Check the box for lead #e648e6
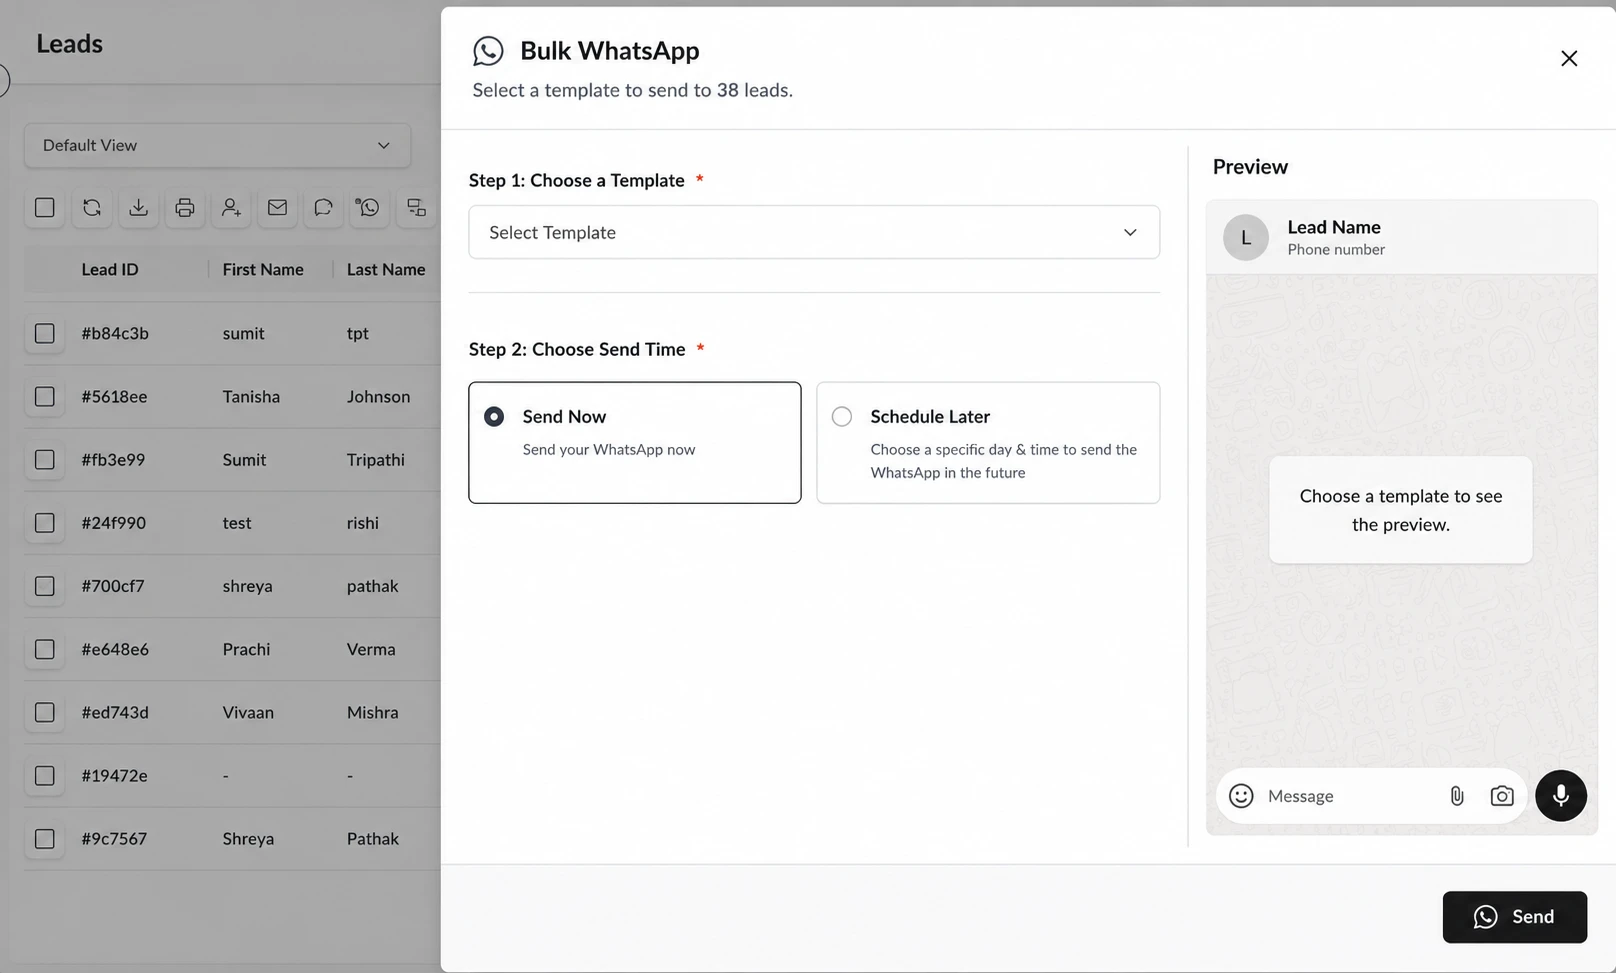The image size is (1616, 973). click(45, 649)
